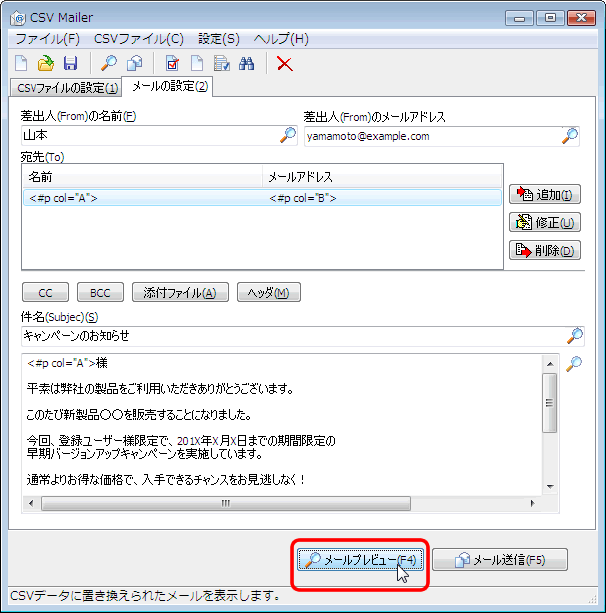The height and width of the screenshot is (613, 606).
Task: Open a file with the folder icon
Action: click(45, 63)
